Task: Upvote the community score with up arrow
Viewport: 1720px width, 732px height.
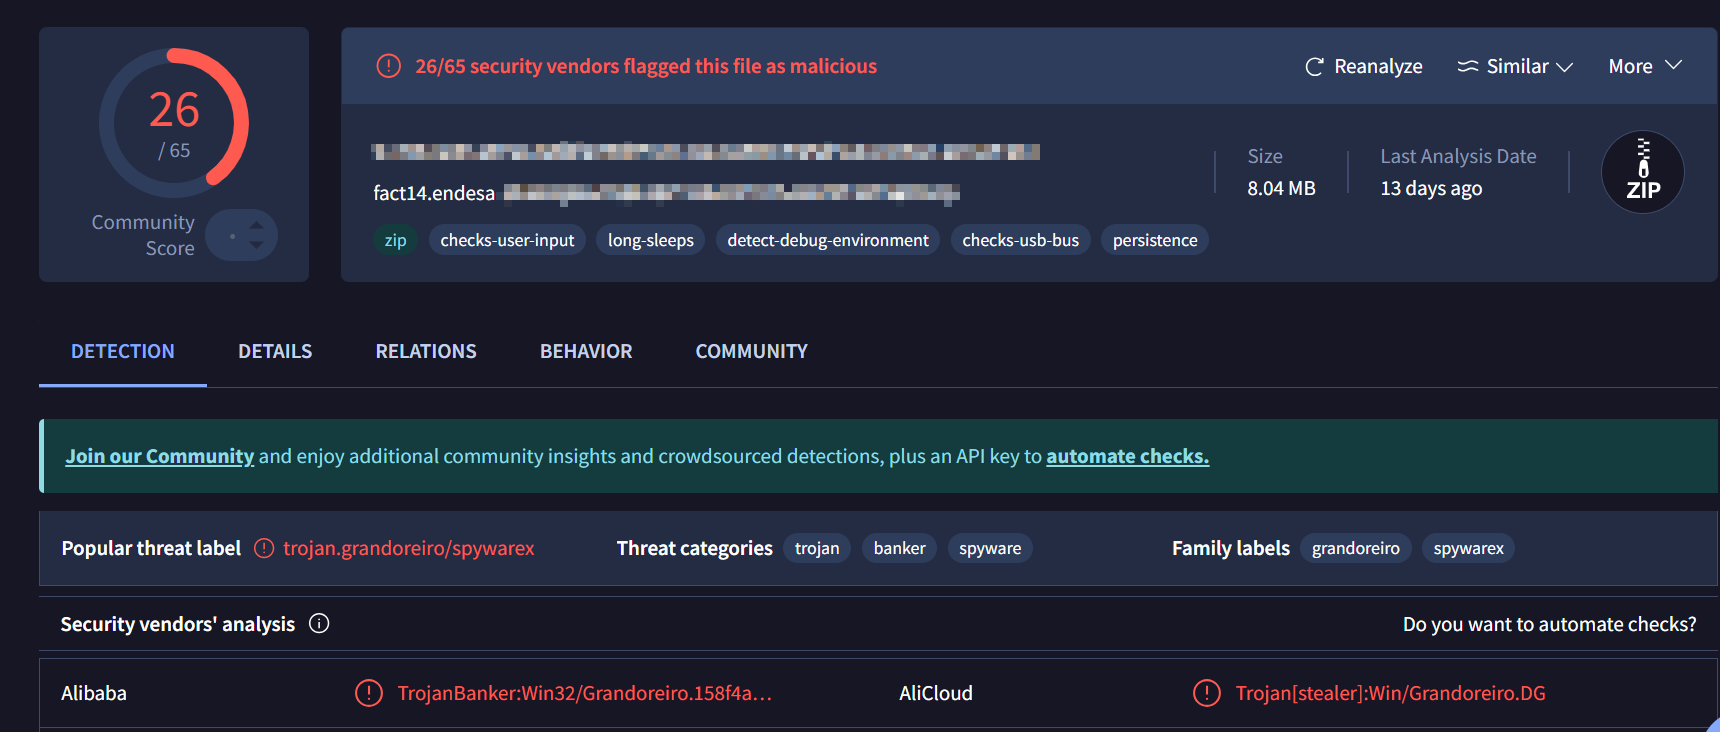Action: [x=257, y=225]
